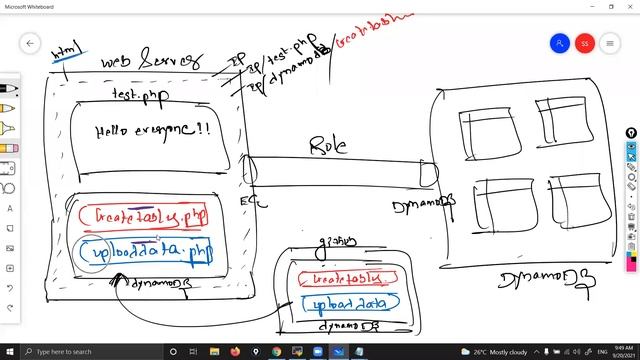Screen dimensions: 640x360
Task: Redo the last action
Action: 10,308
